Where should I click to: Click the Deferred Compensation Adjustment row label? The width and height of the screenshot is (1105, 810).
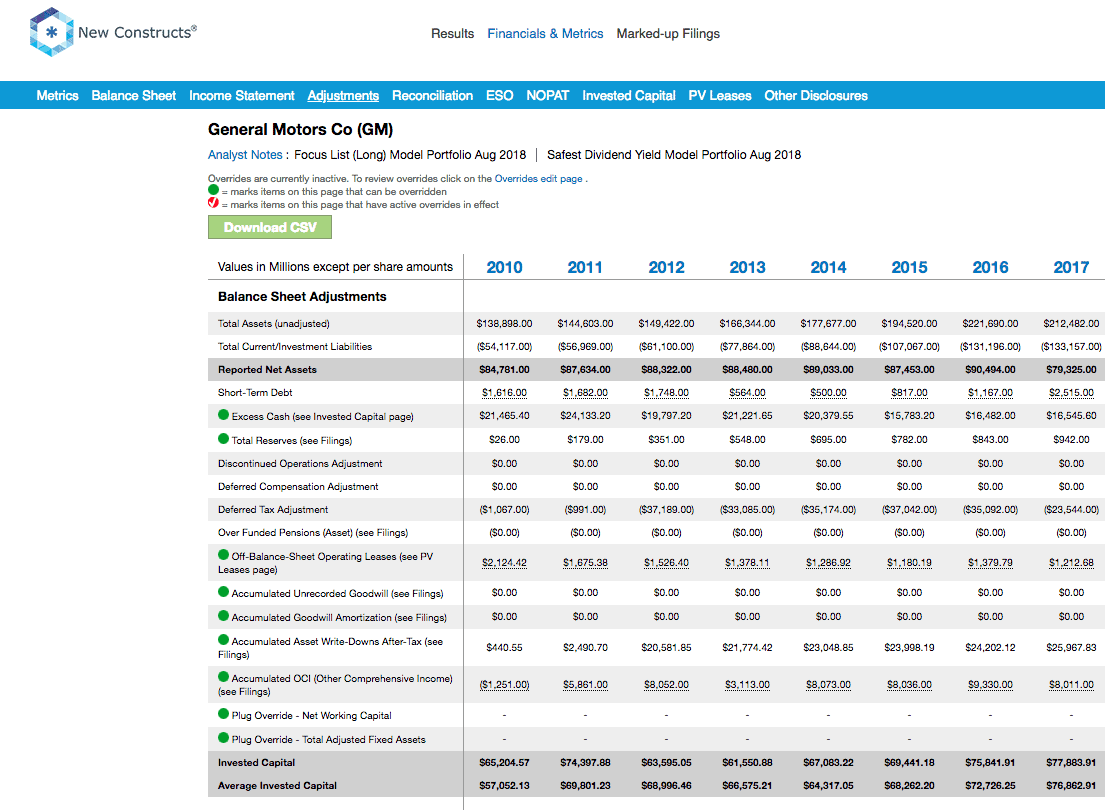coord(298,487)
